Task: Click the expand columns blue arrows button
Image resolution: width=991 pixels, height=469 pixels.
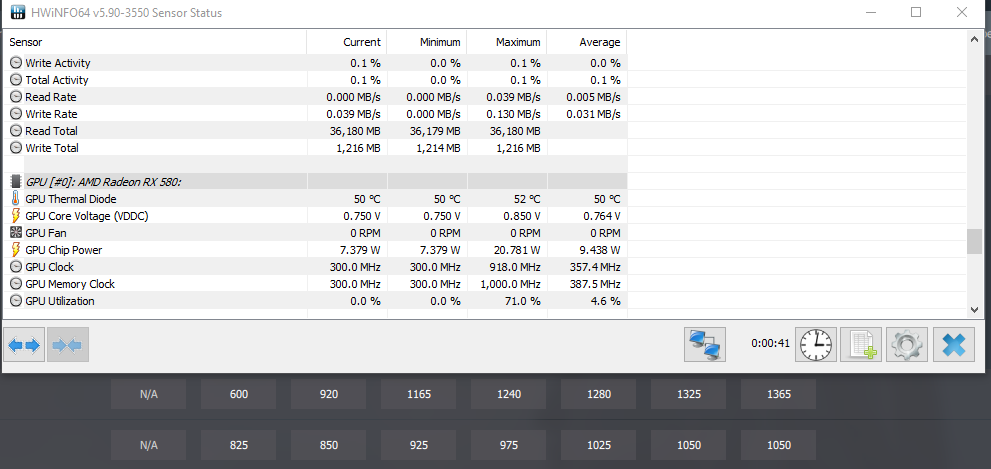Action: pyautogui.click(x=24, y=344)
